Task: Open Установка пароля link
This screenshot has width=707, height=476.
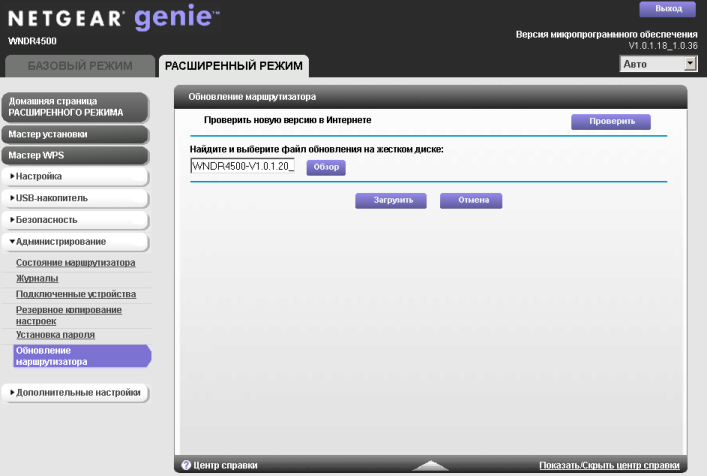Action: [55, 334]
